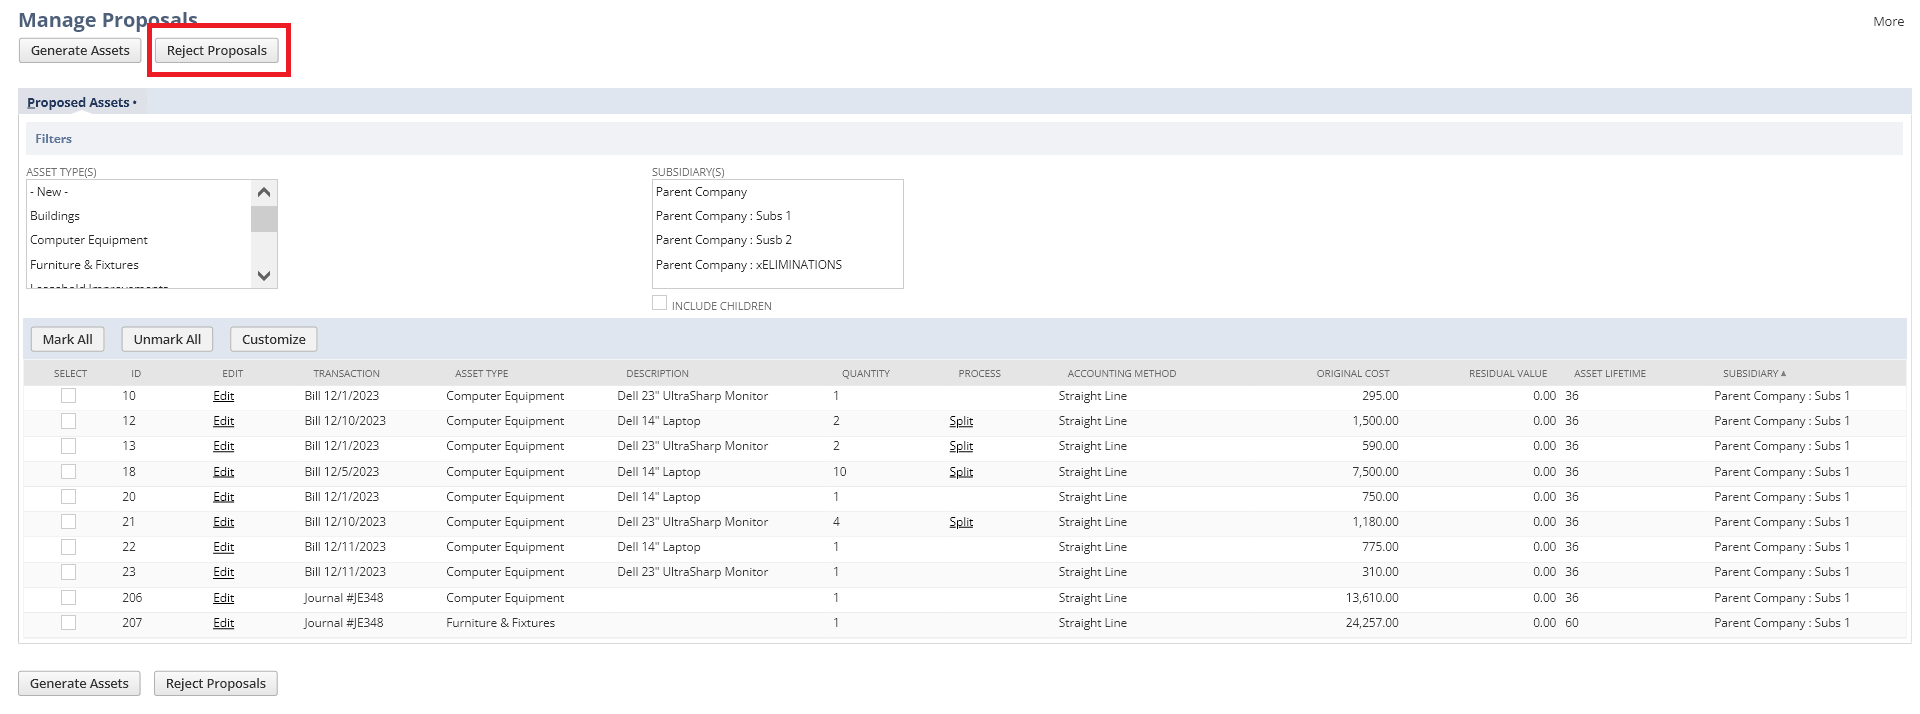Sort by Original Cost column header
This screenshot has height=714, width=1920.
(1352, 374)
